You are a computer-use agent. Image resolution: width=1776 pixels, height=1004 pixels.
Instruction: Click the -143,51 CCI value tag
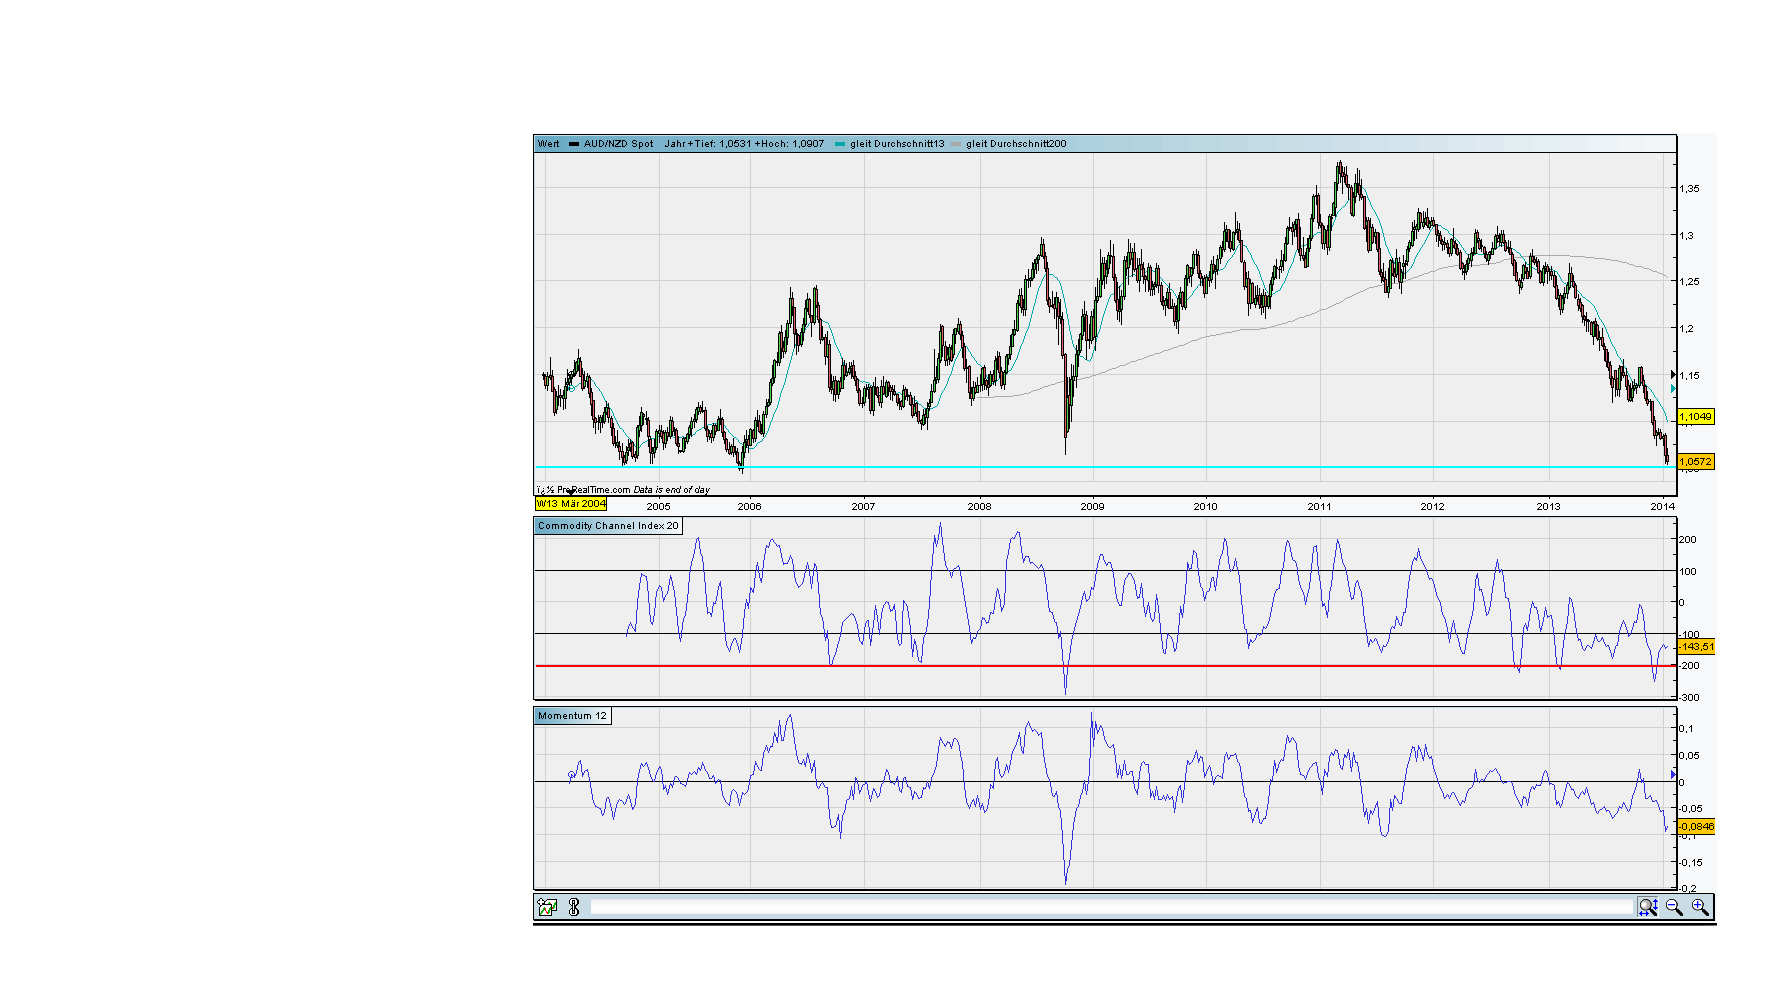pyautogui.click(x=1696, y=647)
